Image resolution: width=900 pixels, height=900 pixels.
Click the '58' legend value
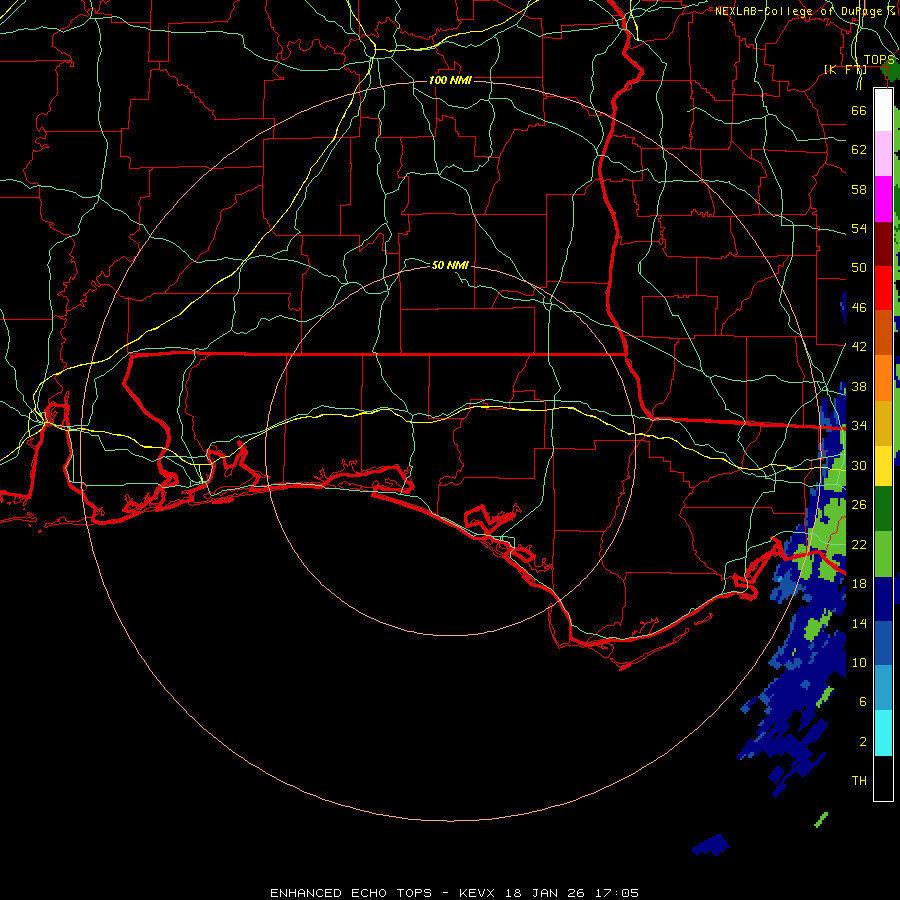click(x=859, y=189)
